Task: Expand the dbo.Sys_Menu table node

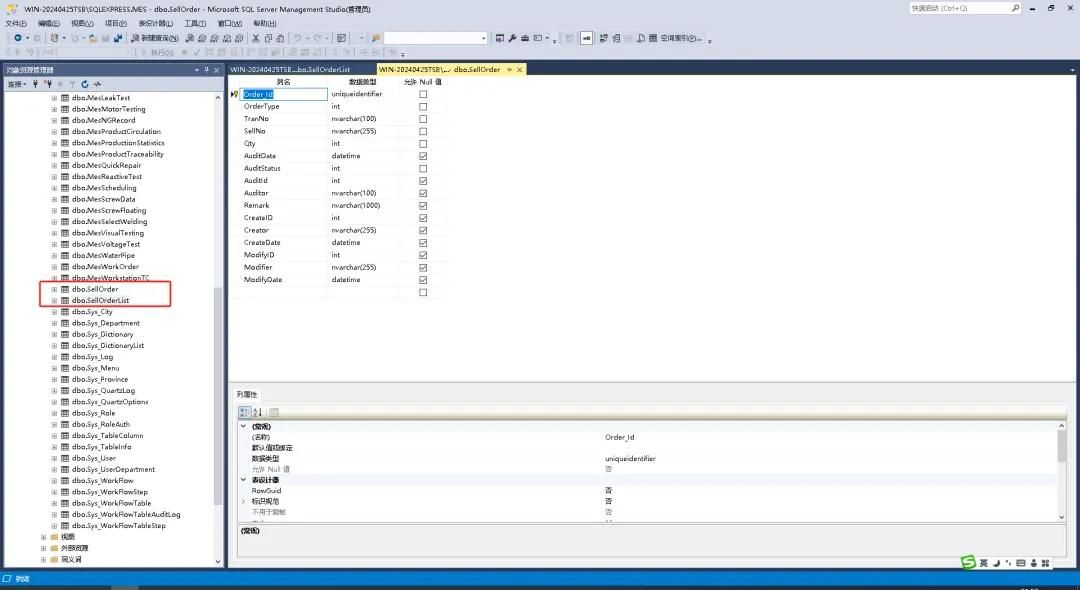Action: tap(54, 368)
